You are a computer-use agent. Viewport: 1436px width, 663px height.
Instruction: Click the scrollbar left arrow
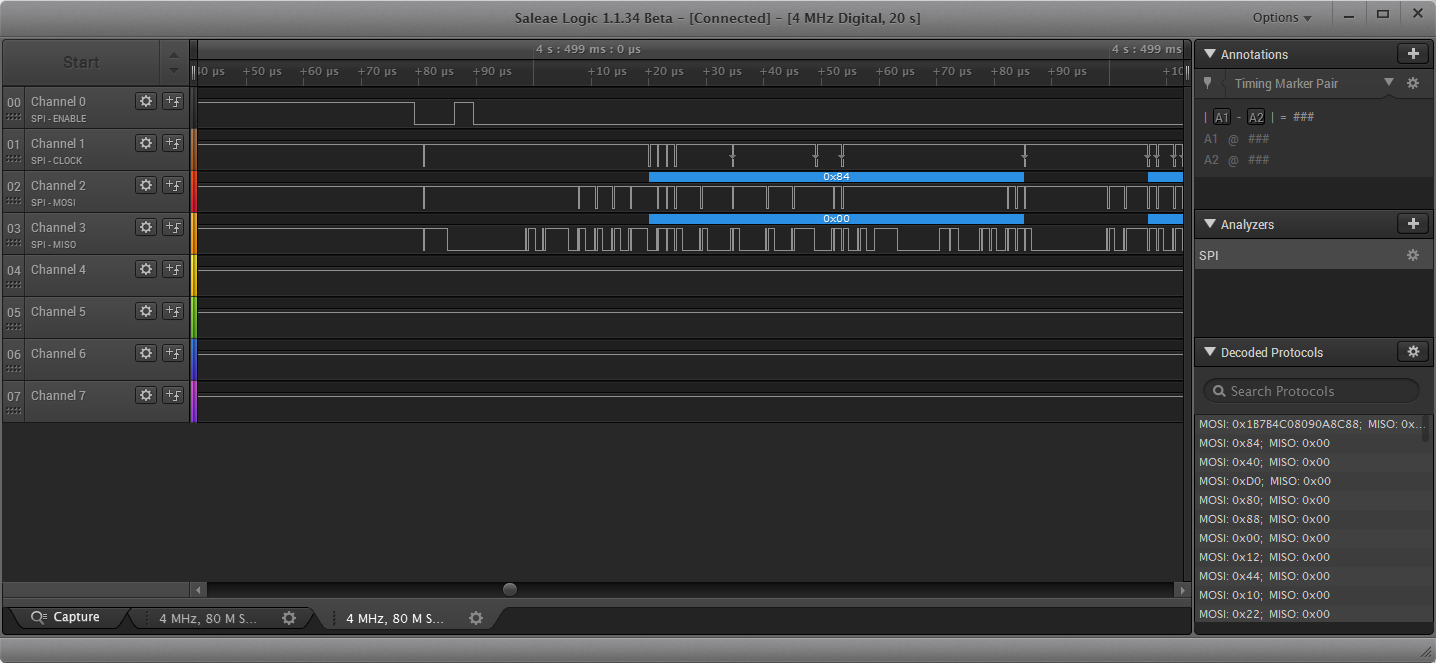tap(198, 590)
